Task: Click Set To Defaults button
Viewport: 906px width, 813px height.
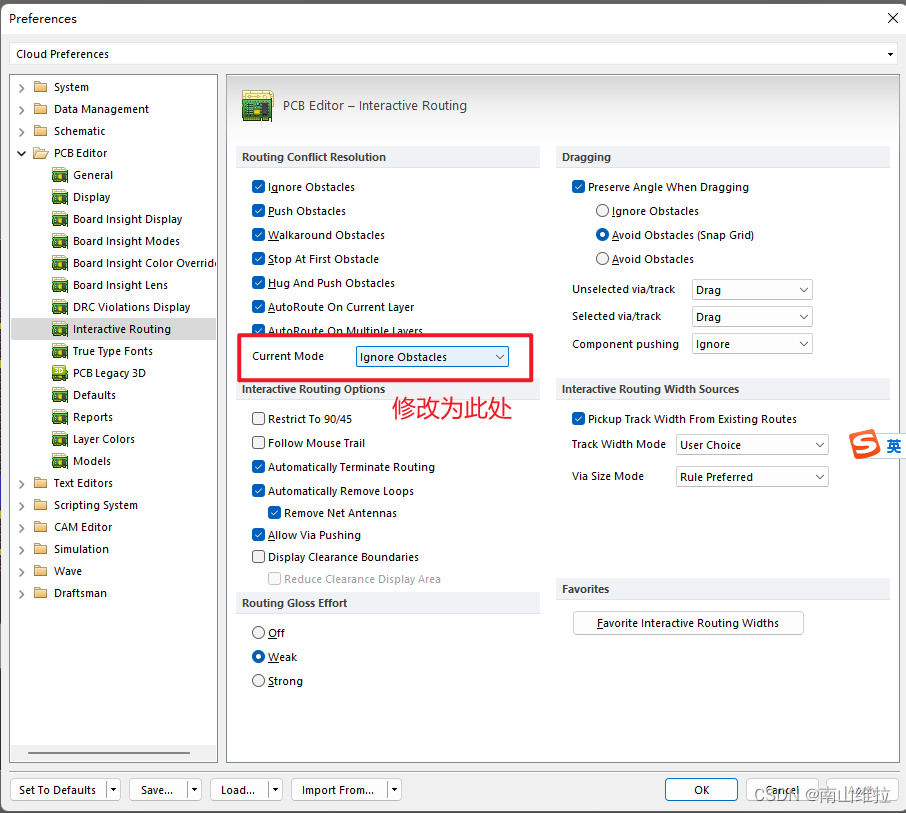Action: pos(58,789)
